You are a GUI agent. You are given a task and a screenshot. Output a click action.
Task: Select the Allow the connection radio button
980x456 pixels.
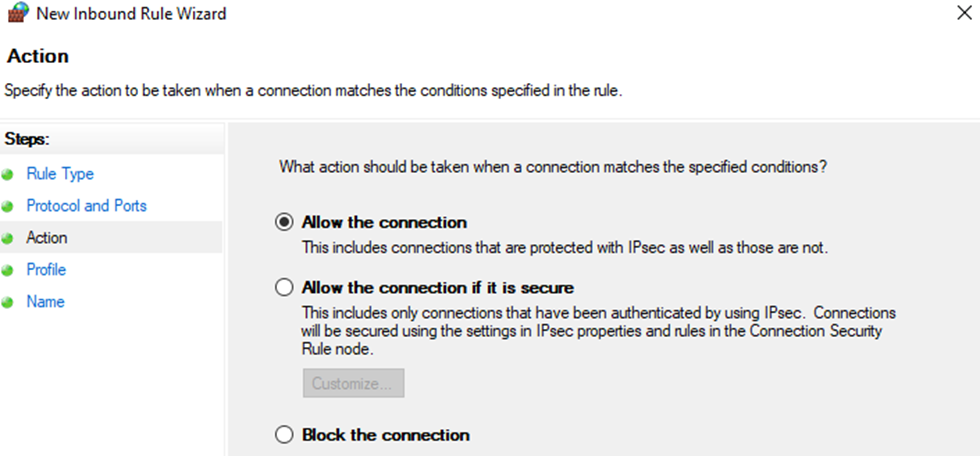coord(284,222)
